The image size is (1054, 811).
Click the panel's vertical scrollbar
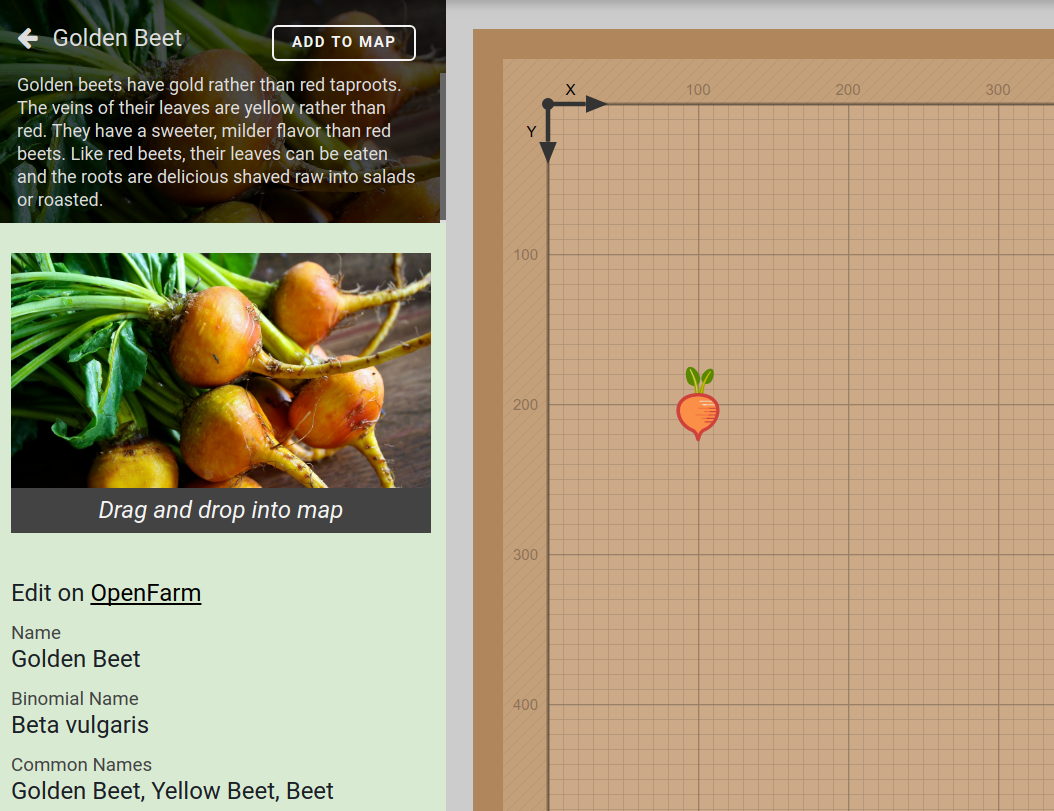tap(443, 145)
